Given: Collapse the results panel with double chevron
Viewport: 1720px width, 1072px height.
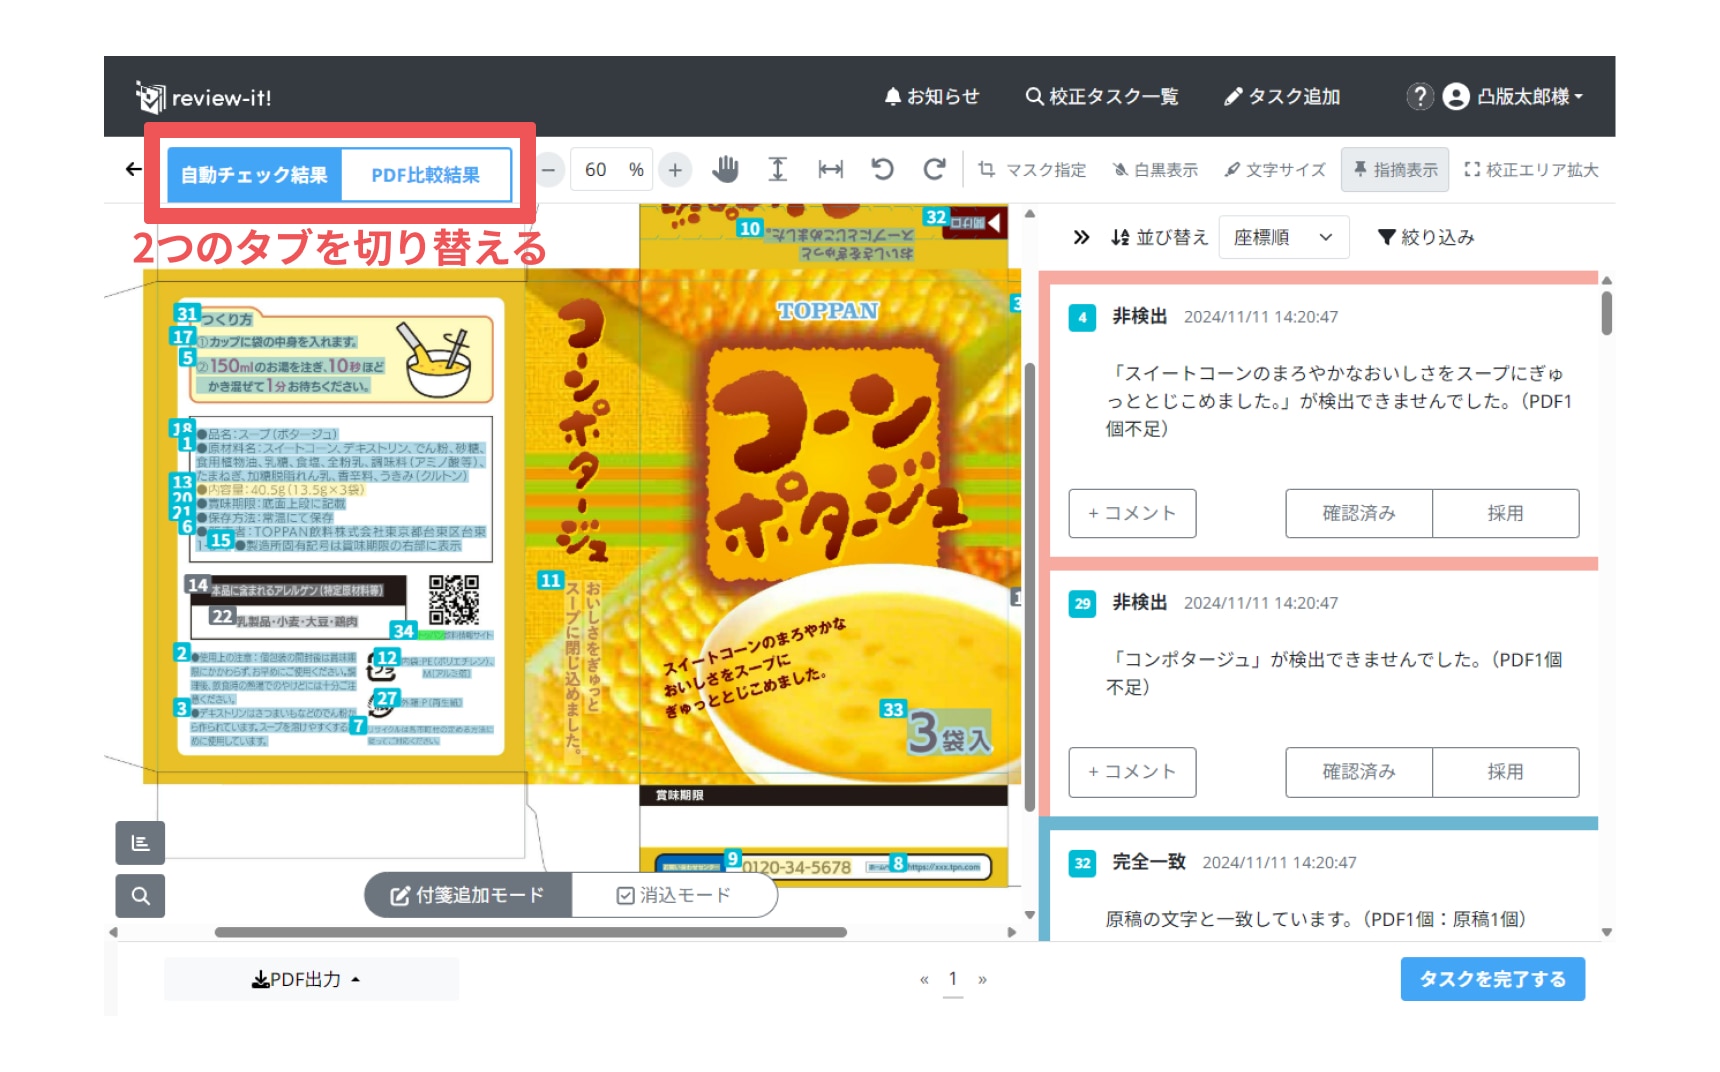Looking at the screenshot, I should (1080, 238).
